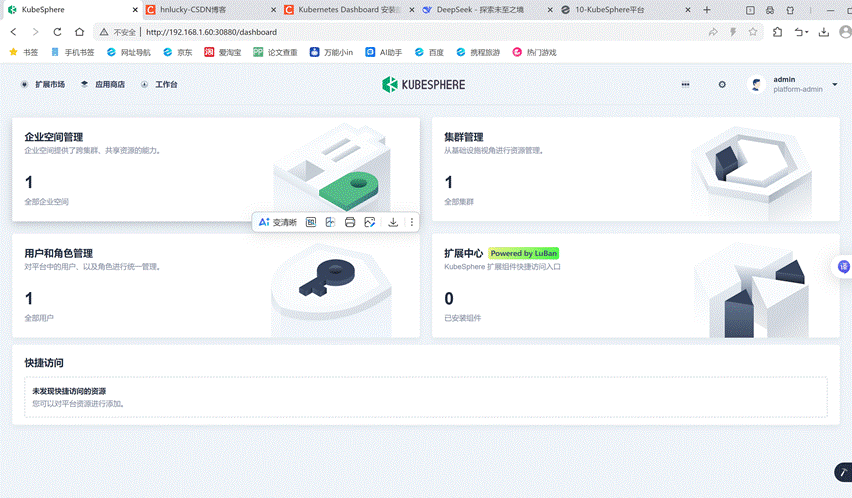
Task: Open the 论文查重 bookmark
Action: [275, 52]
